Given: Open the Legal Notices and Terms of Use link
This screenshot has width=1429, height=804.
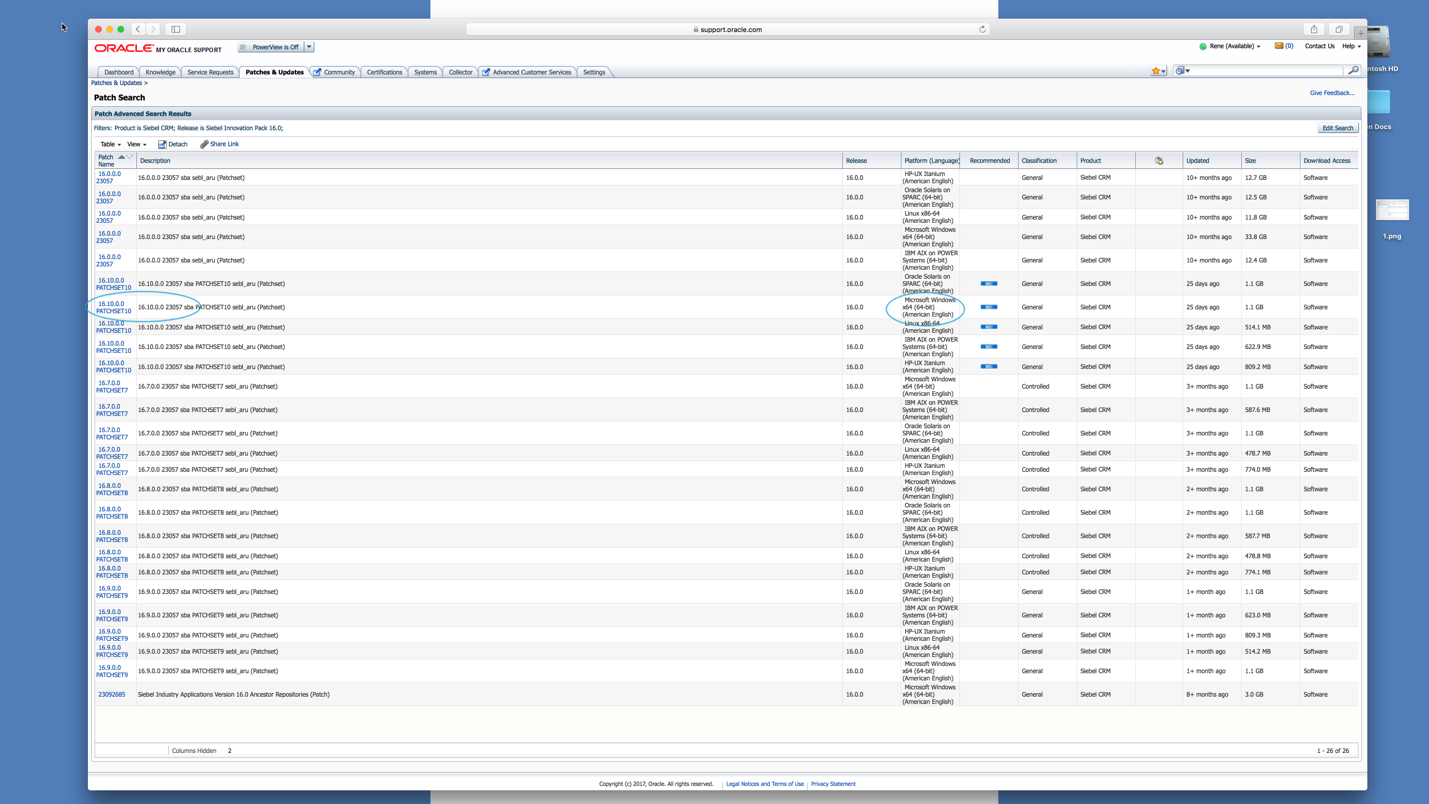Looking at the screenshot, I should pos(765,784).
